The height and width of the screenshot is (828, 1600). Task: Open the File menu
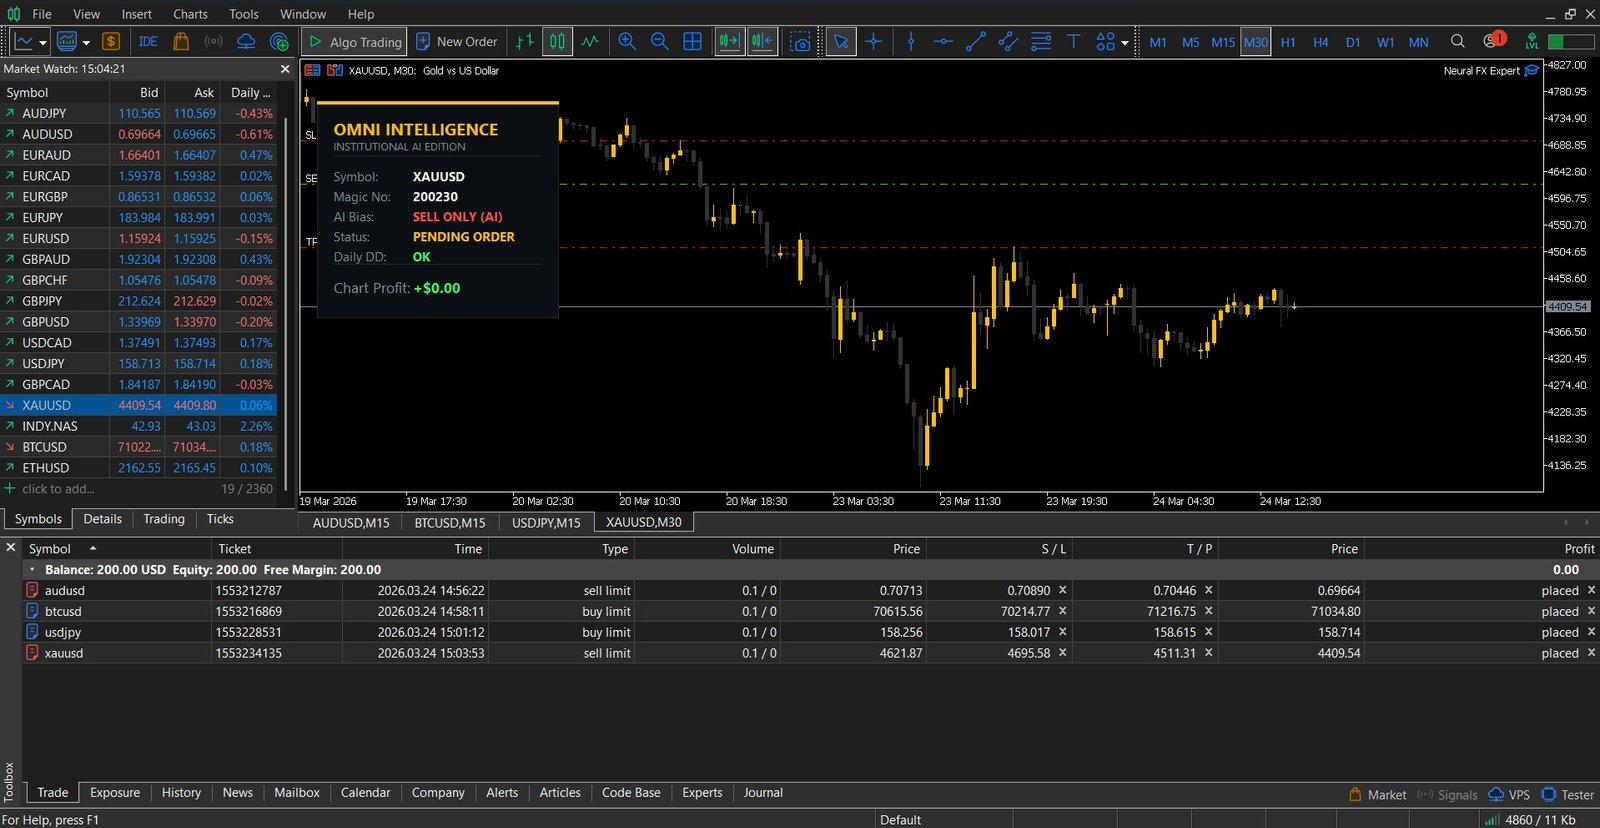pos(41,14)
